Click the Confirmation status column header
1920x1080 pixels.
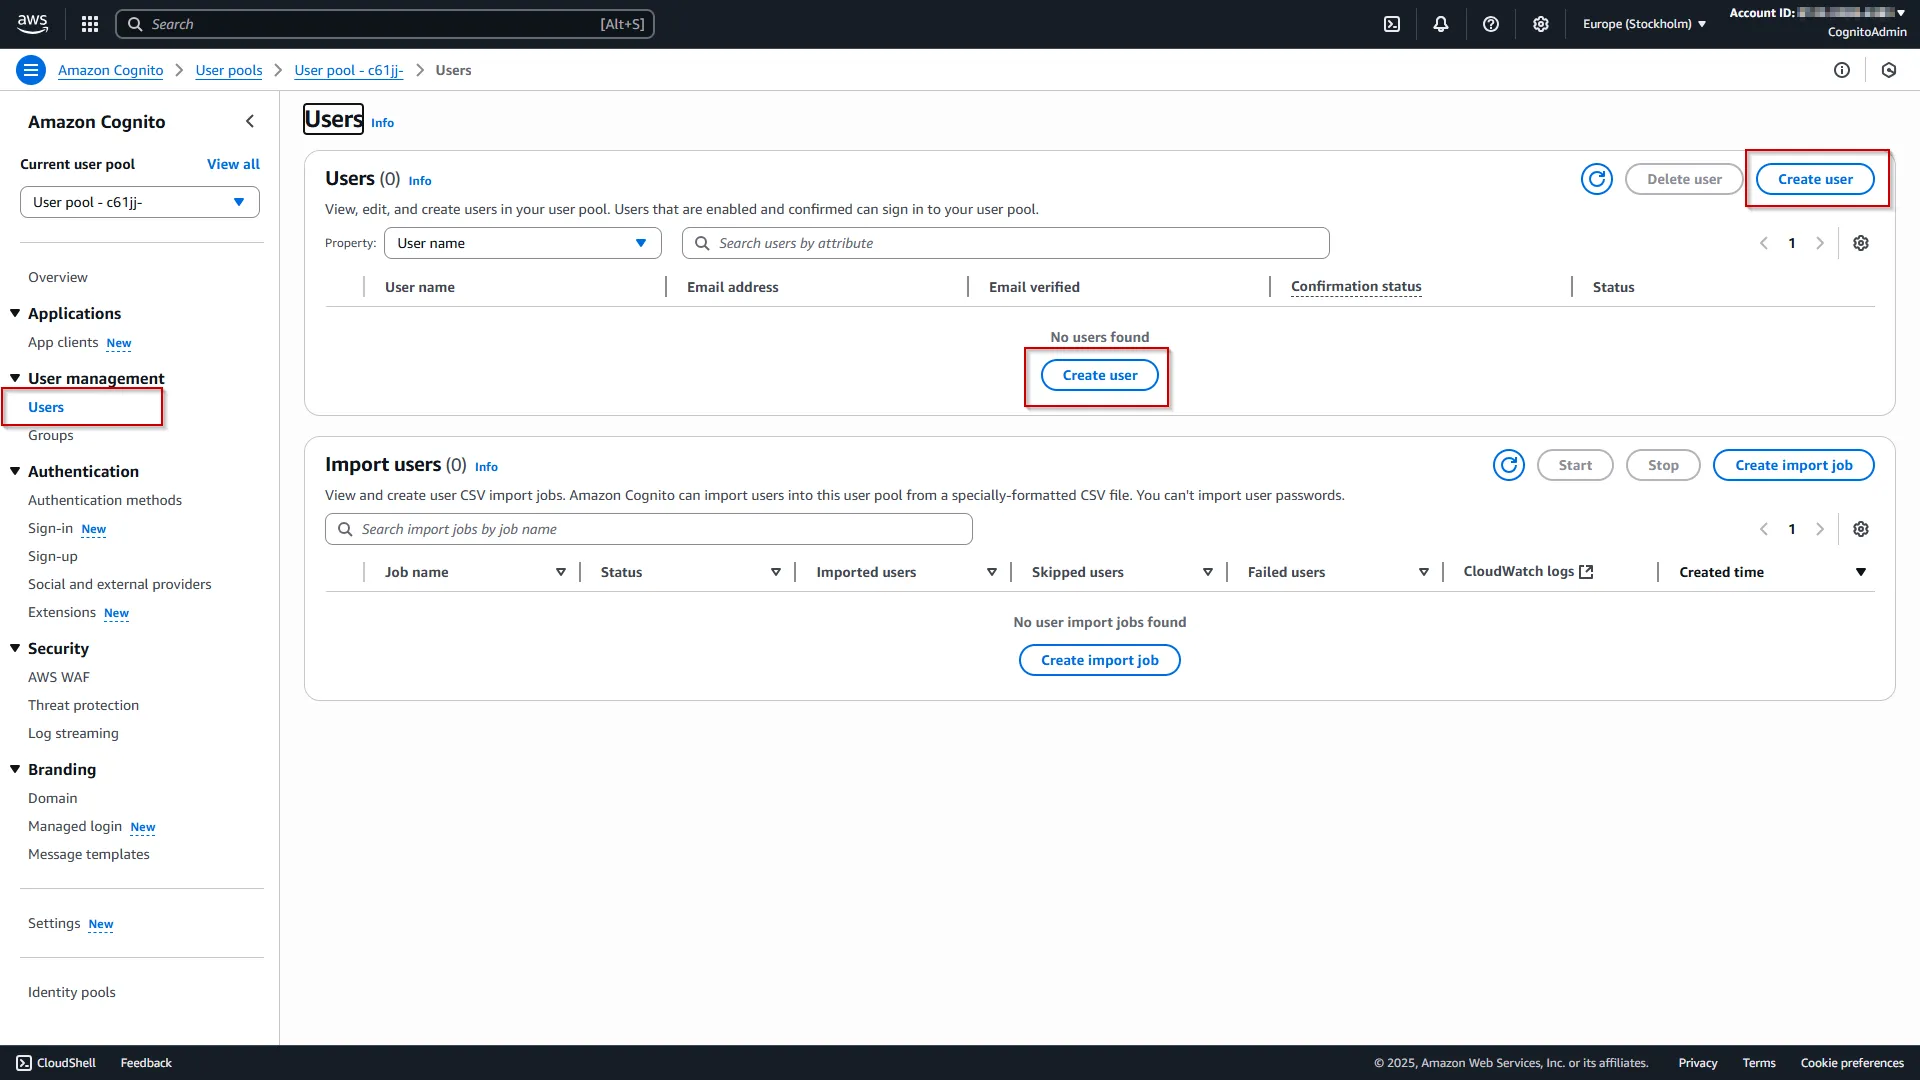click(1356, 287)
